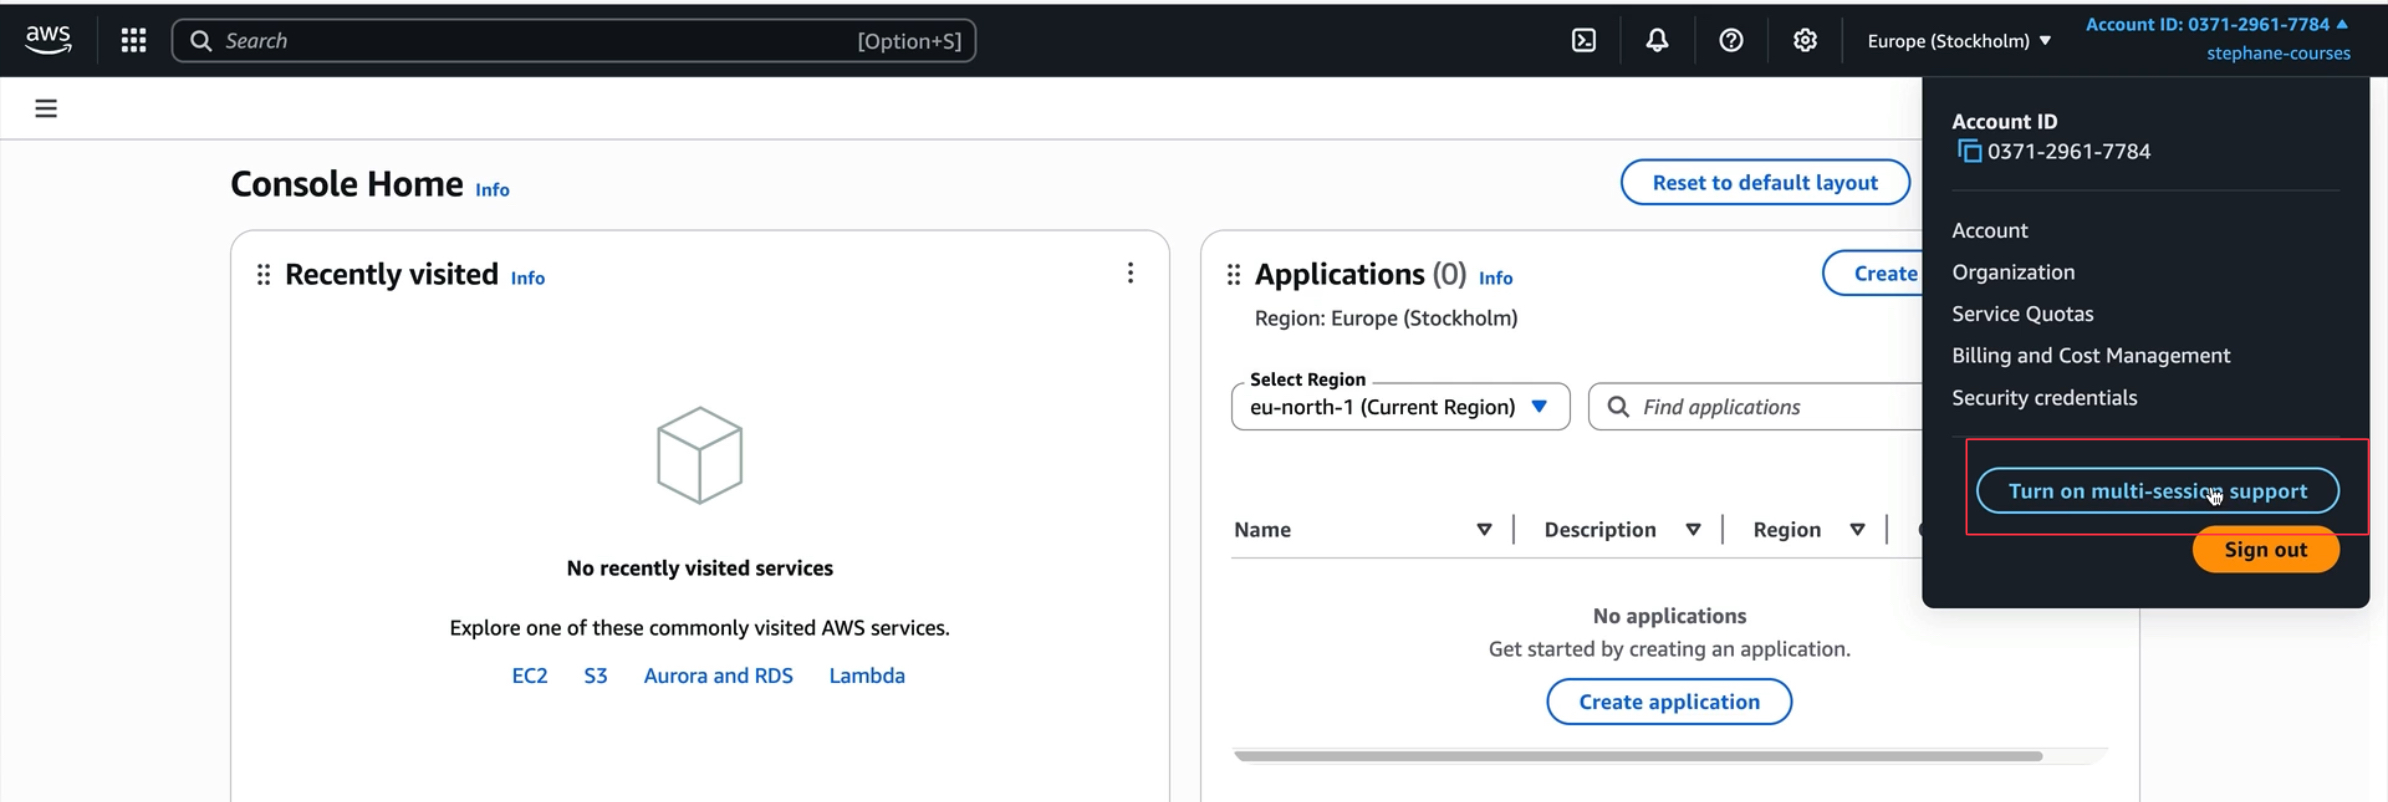Open Recently visited widget options menu

(1130, 273)
